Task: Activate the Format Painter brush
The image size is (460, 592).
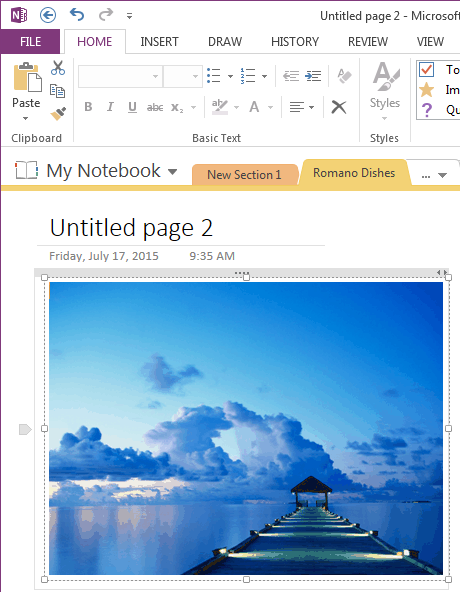Action: [x=58, y=113]
